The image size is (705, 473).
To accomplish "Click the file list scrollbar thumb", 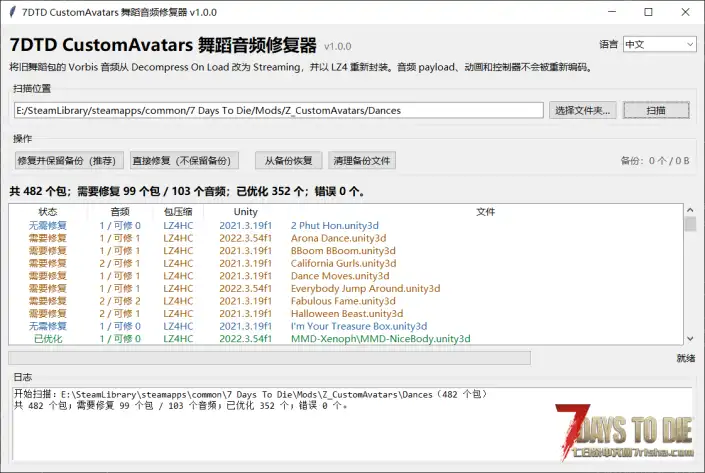I will pos(690,224).
